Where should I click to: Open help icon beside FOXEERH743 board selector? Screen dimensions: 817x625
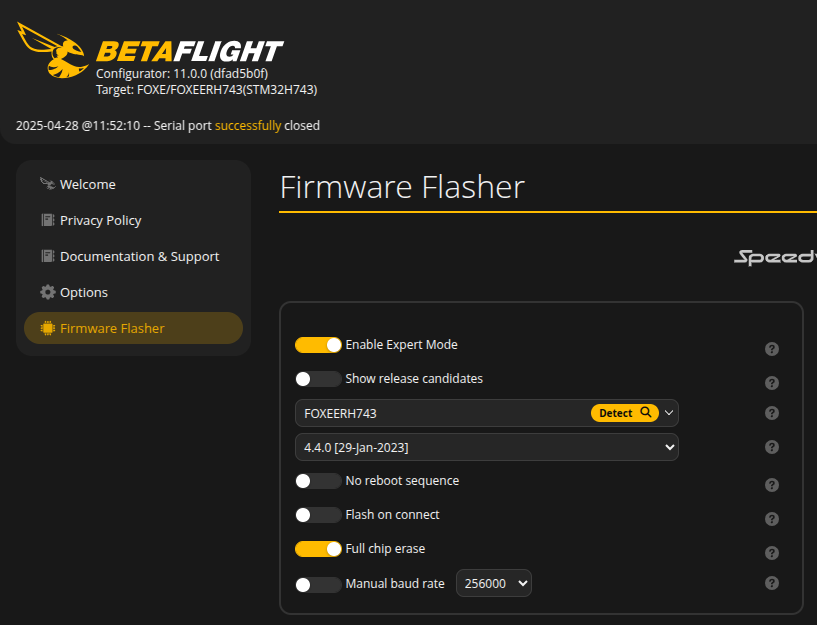coord(772,413)
